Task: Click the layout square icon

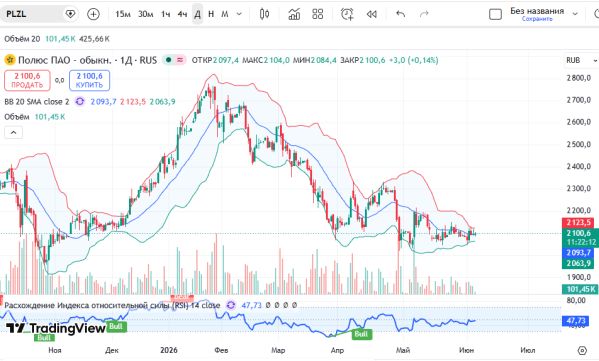Action: [x=495, y=15]
